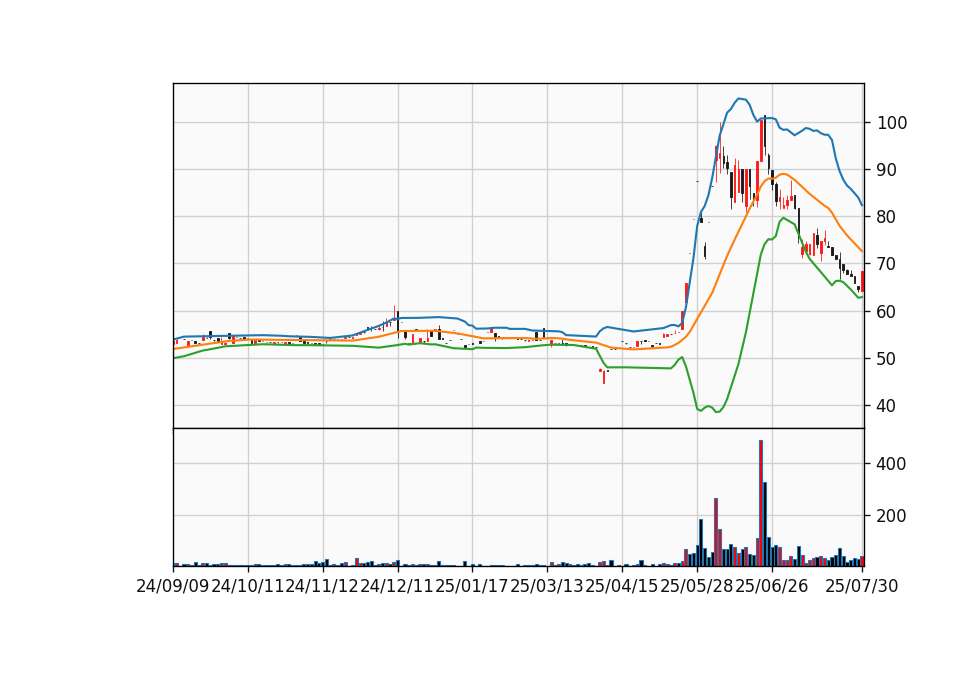
Task: Click the 24/11/12 date label
Action: (x=323, y=587)
